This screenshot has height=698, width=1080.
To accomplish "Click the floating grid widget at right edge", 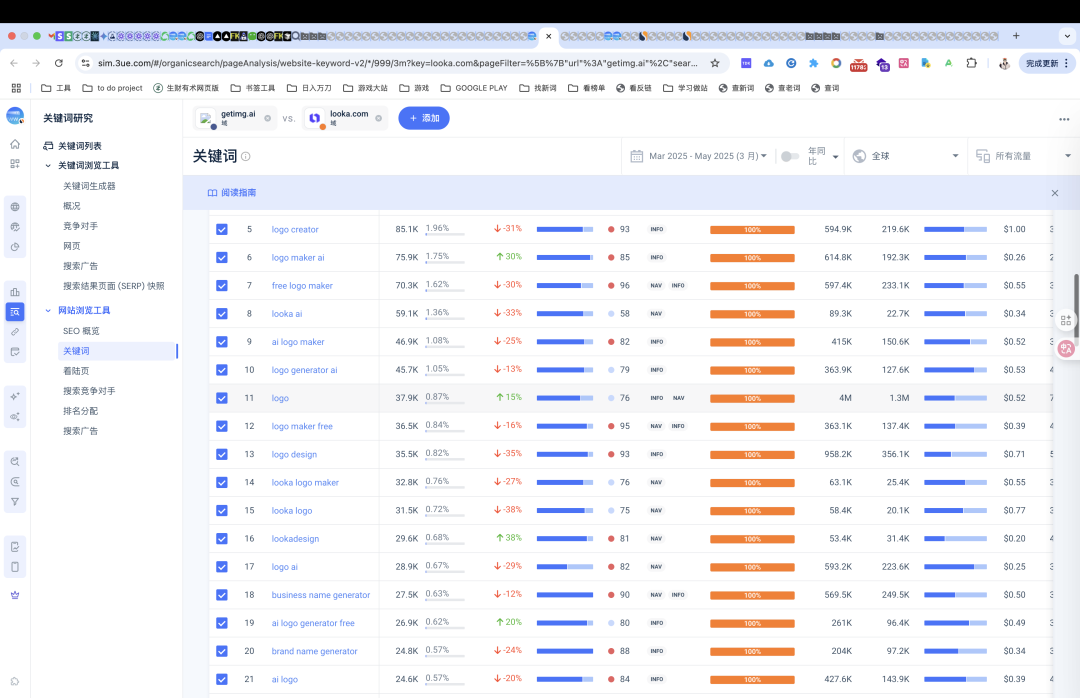I will [1066, 320].
